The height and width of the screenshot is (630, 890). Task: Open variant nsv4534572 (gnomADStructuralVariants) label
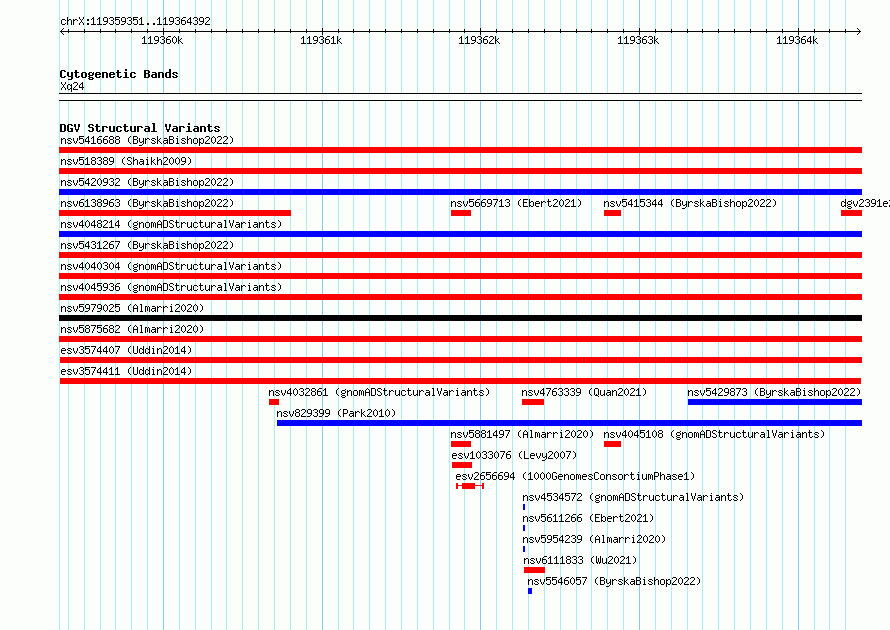[x=633, y=497]
